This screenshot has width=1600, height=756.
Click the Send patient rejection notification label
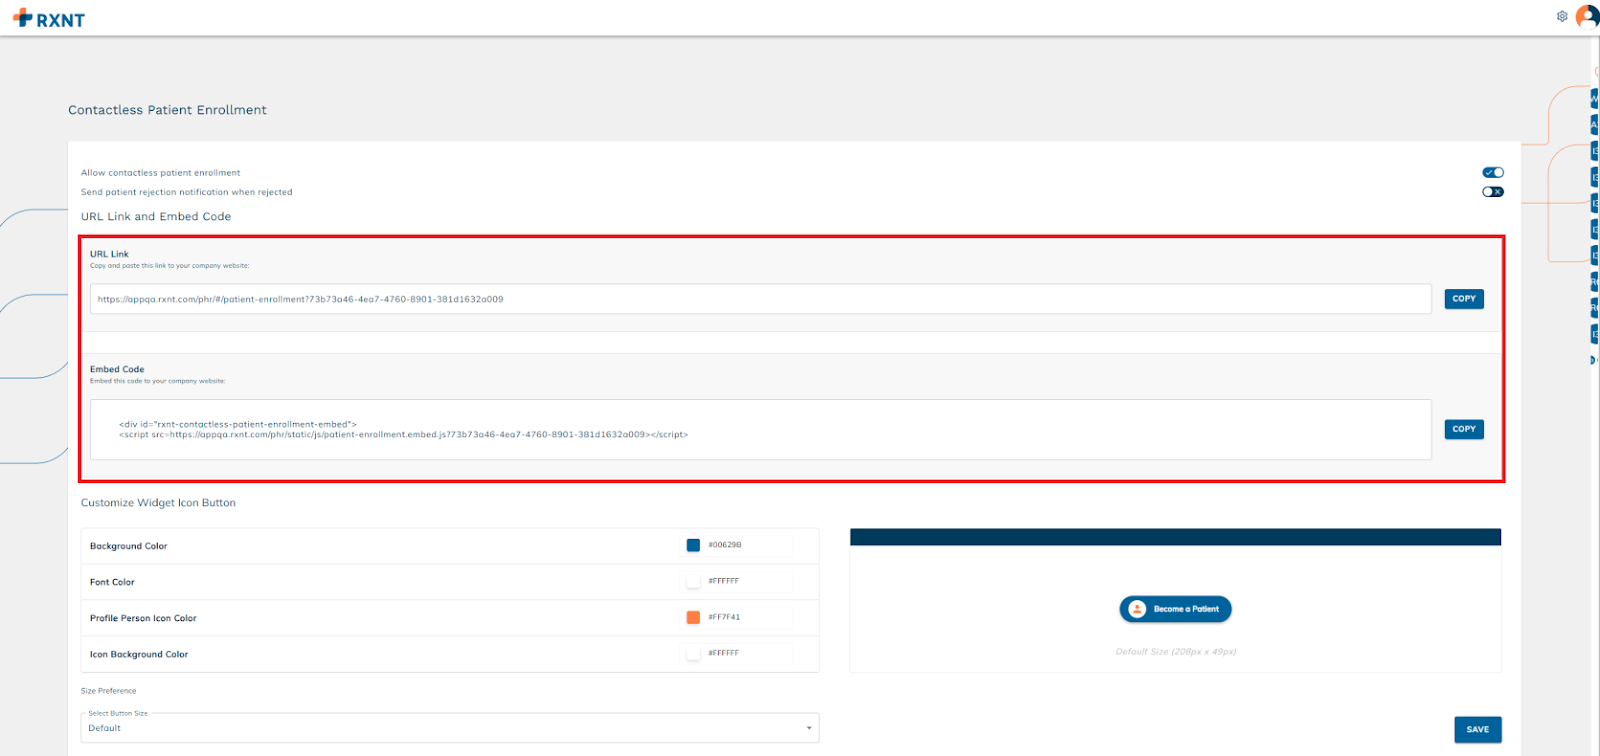[187, 192]
